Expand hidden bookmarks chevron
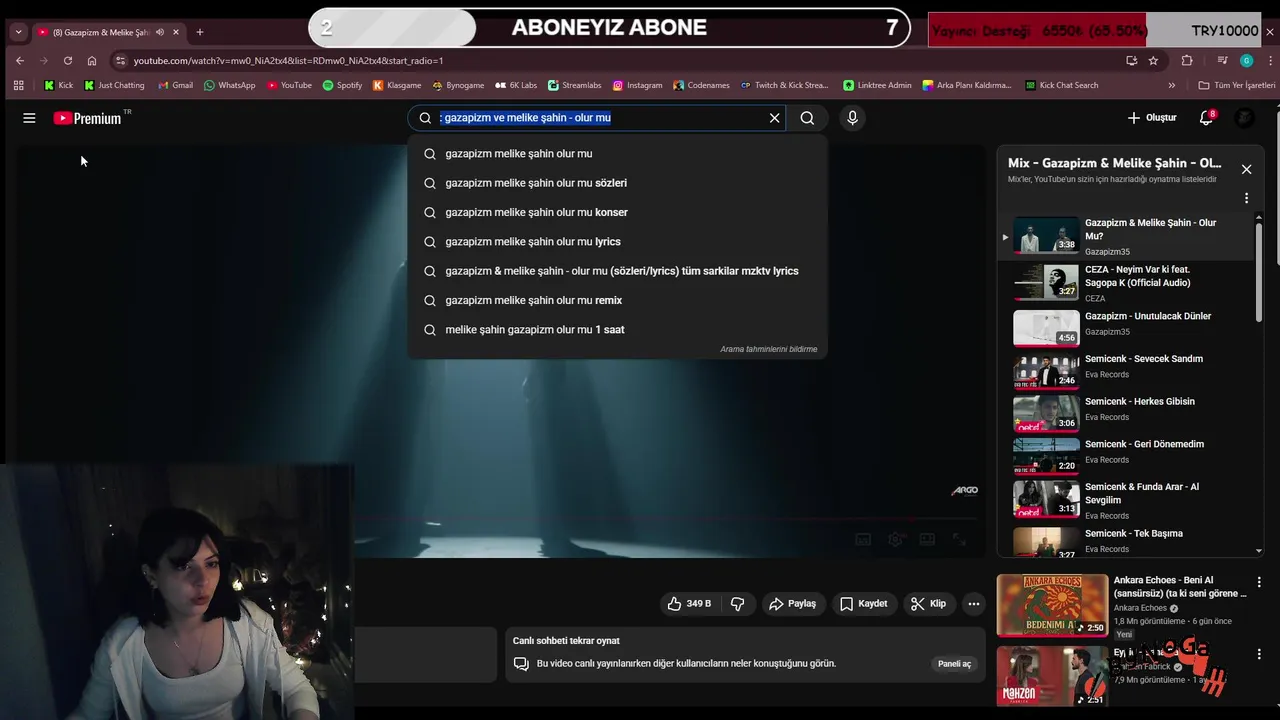The width and height of the screenshot is (1280, 720). coord(1172,85)
